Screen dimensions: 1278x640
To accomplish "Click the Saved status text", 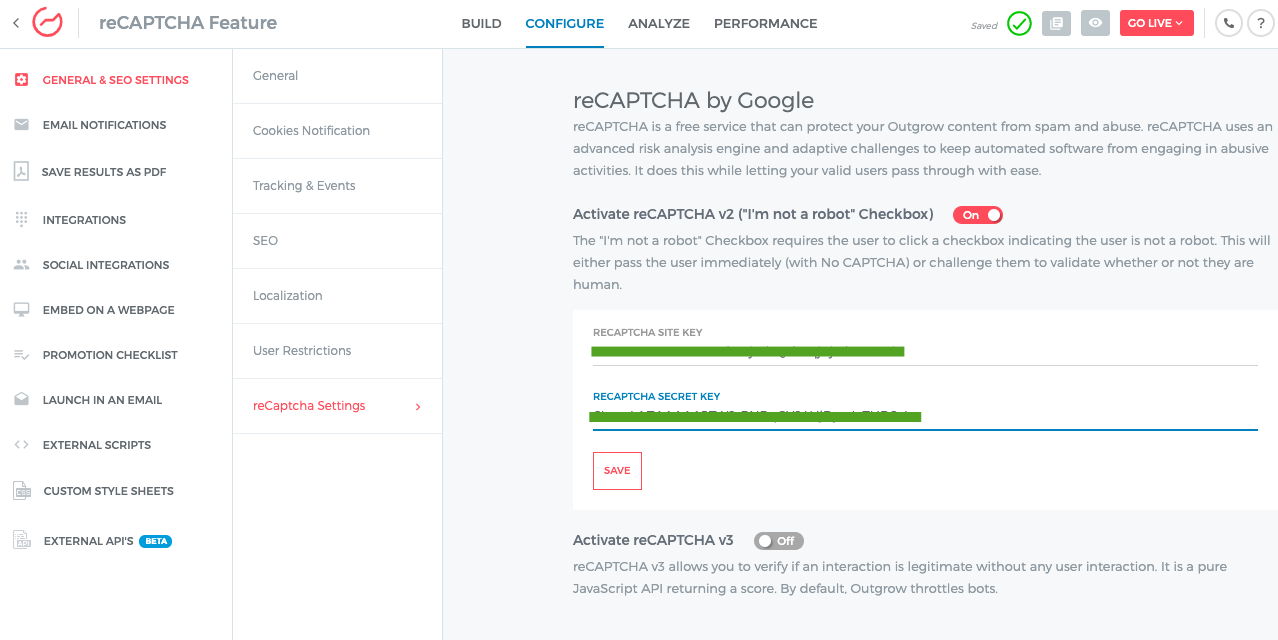I will 984,26.
